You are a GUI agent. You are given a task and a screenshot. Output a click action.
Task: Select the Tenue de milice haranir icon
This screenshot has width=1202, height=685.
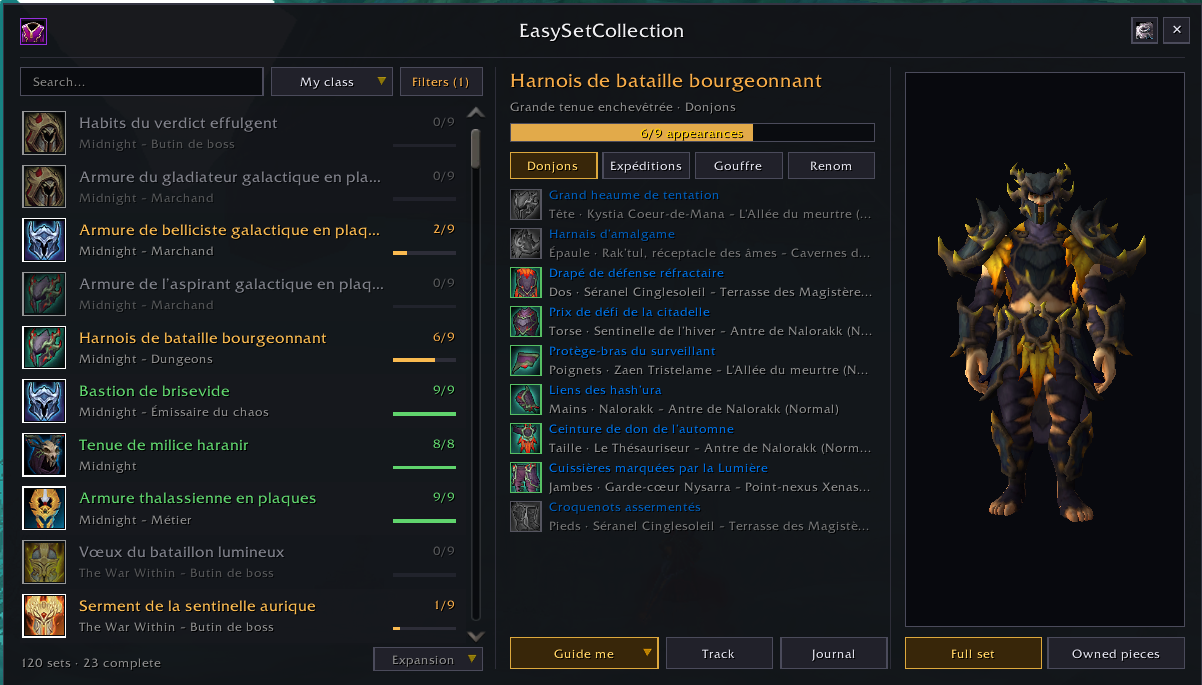tap(44, 455)
